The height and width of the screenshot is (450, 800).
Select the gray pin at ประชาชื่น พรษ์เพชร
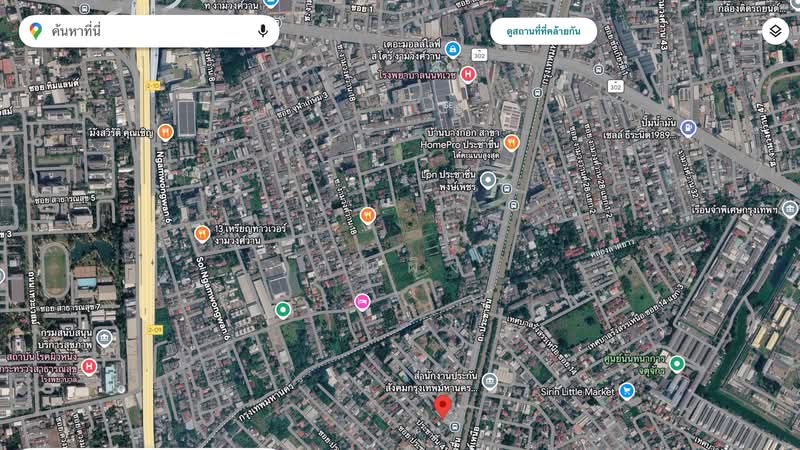click(488, 180)
